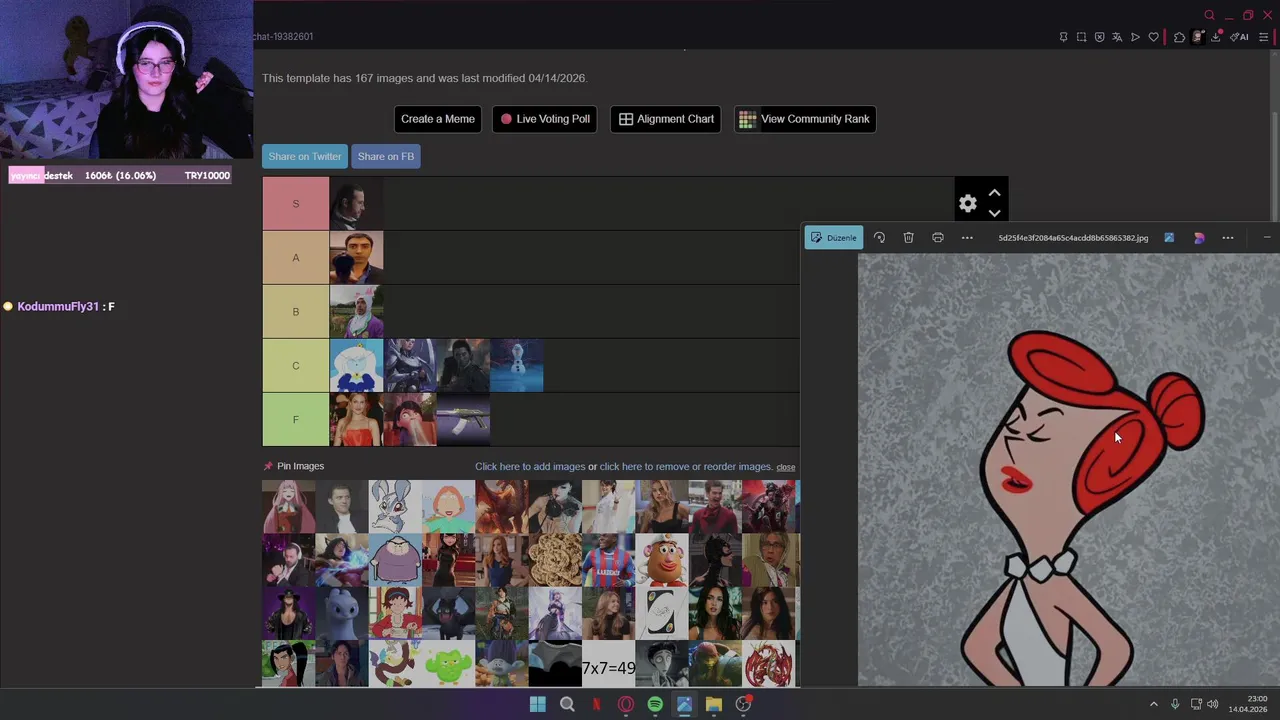This screenshot has height=720, width=1280.
Task: Click browser search magnifier icon
Action: 1209,15
